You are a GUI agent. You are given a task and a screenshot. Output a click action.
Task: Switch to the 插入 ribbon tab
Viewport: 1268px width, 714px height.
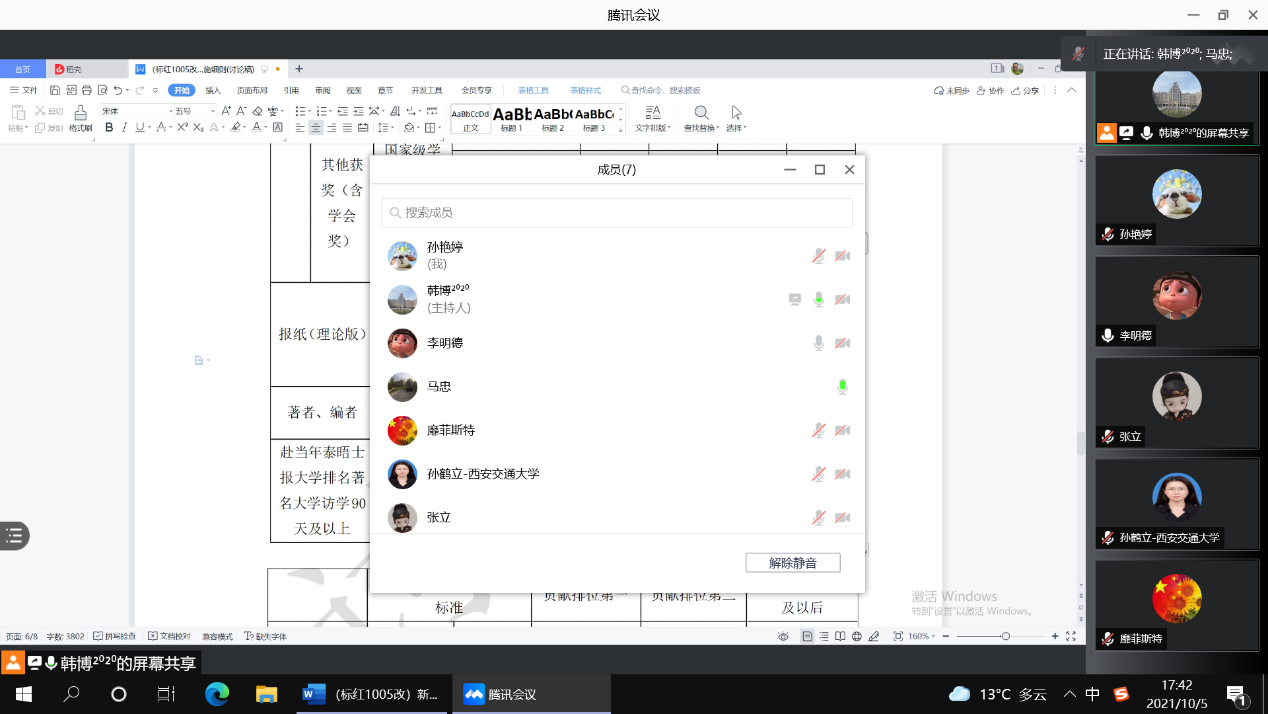(213, 90)
